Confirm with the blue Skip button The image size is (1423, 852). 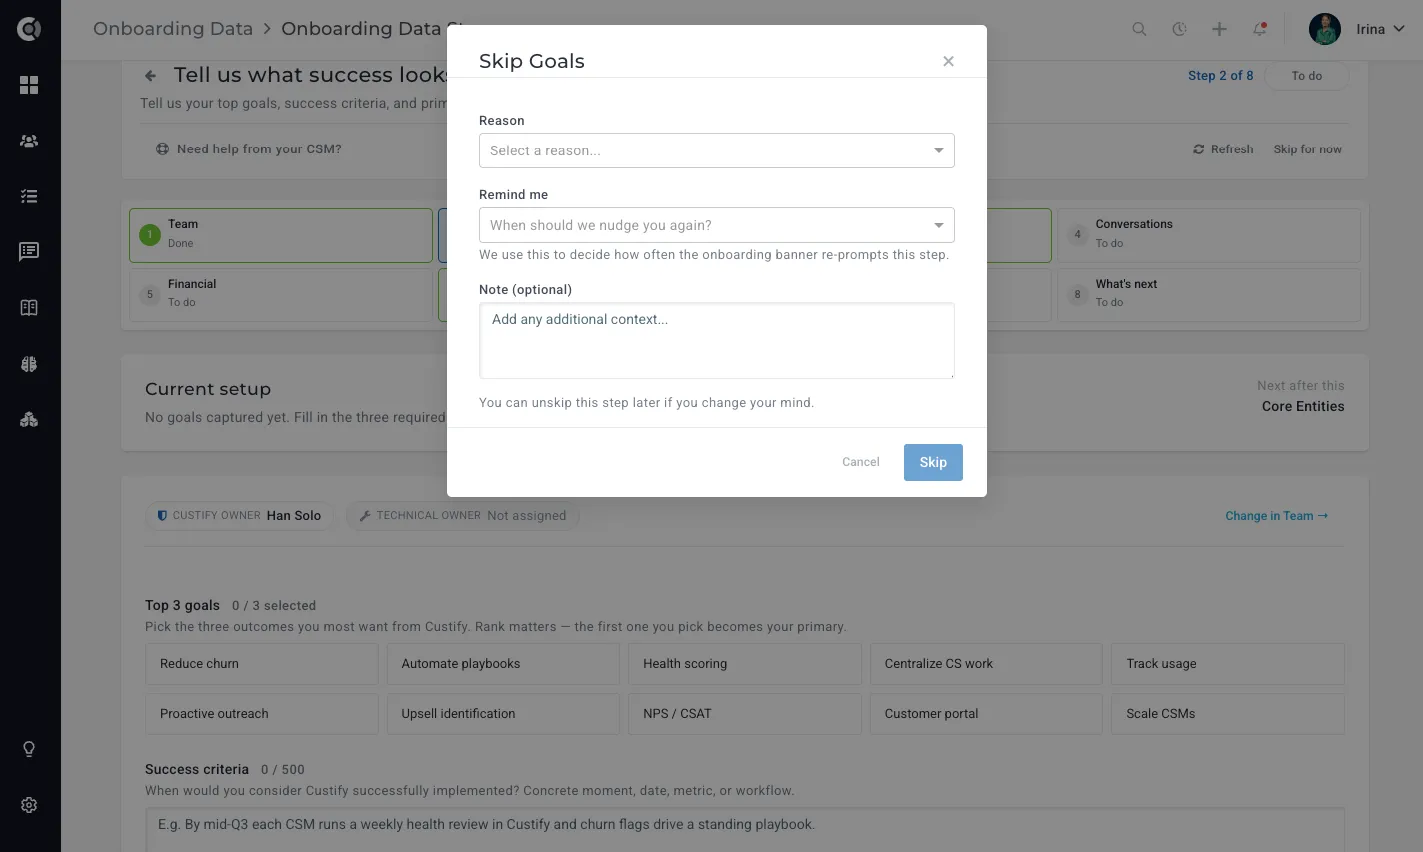(x=933, y=462)
